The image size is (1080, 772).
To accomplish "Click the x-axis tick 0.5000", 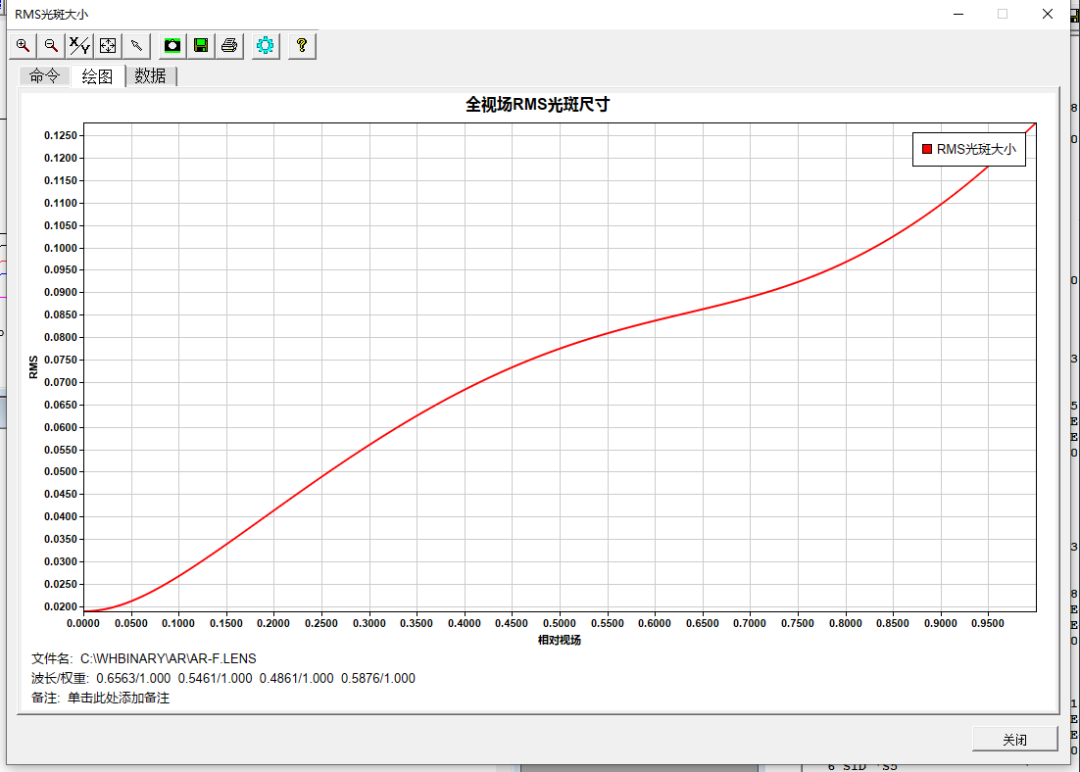I will coord(559,623).
